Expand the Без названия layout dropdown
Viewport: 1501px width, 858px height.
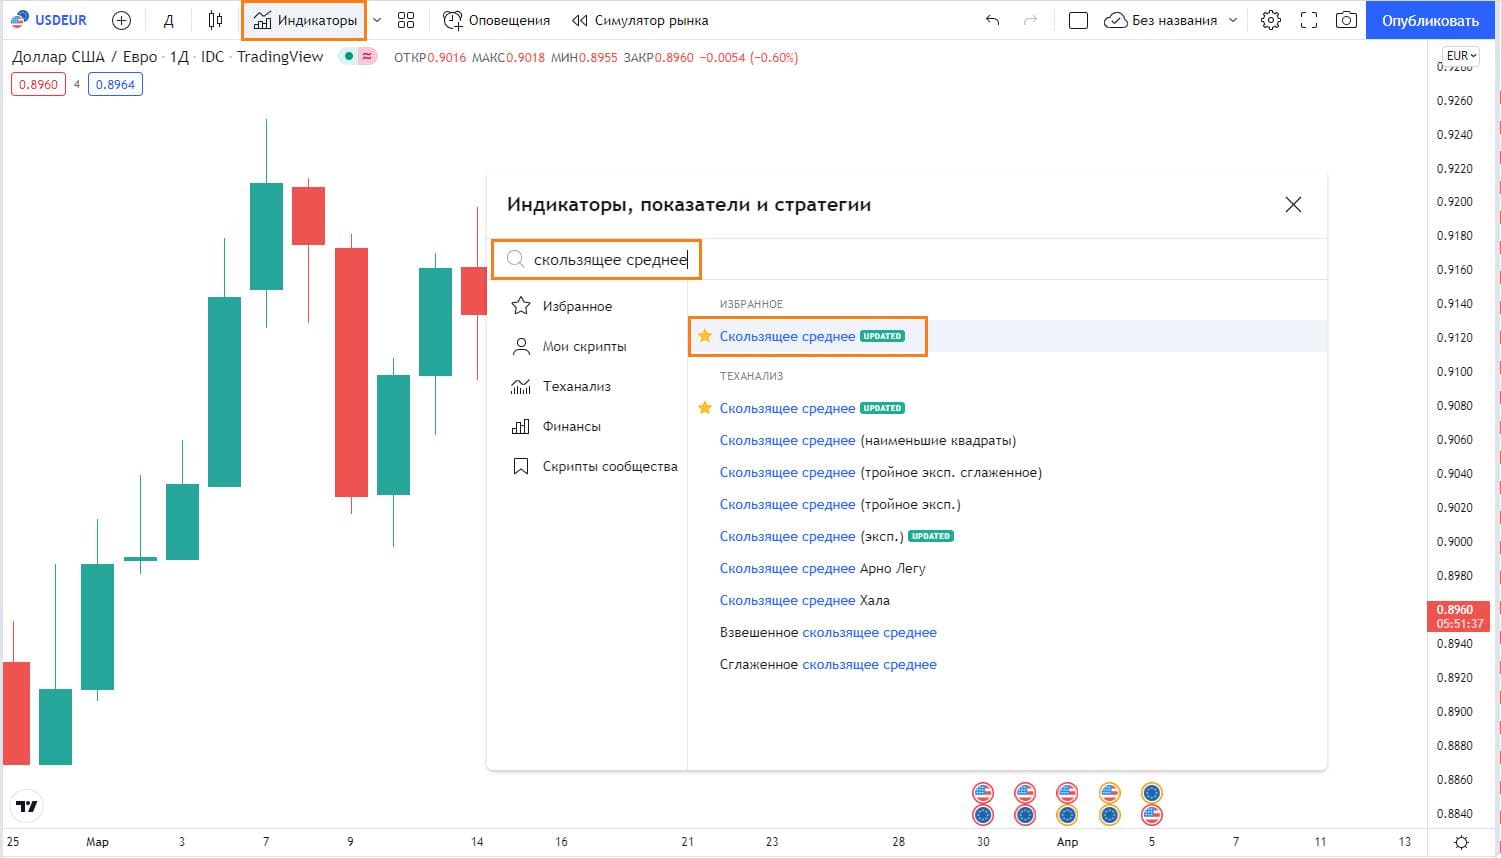tap(1233, 20)
